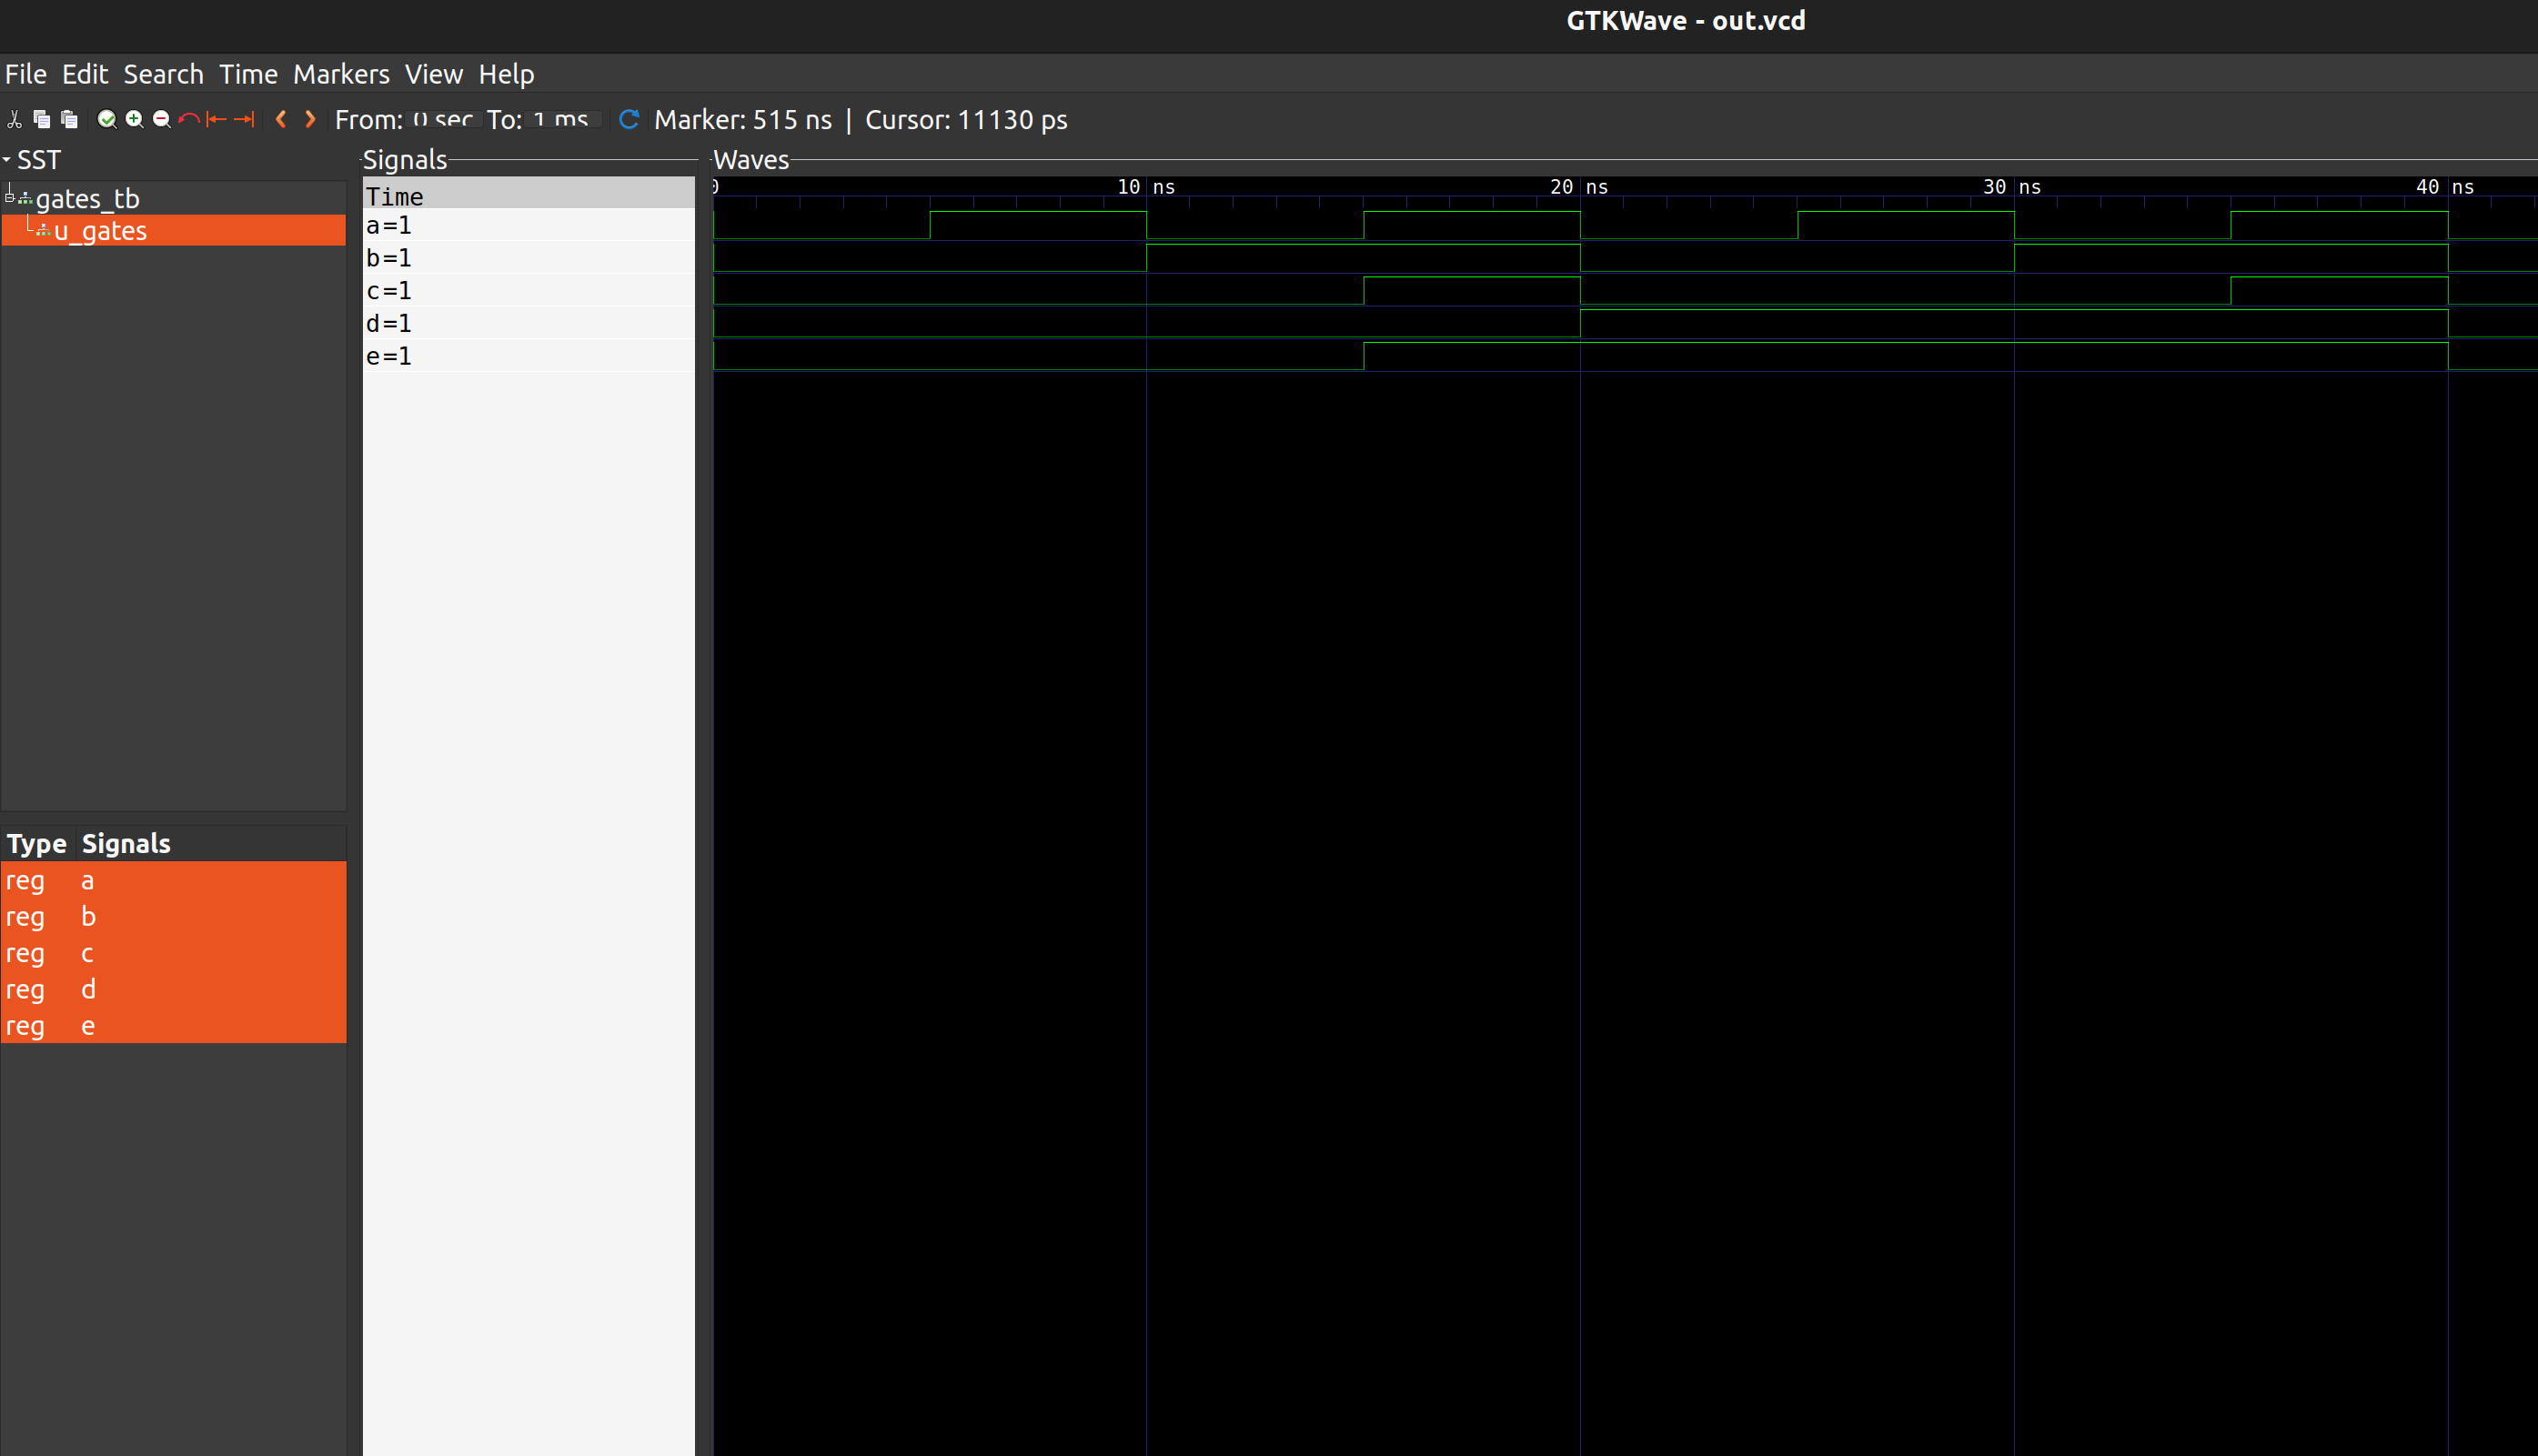Jump to end time with arrow icon

[x=244, y=120]
